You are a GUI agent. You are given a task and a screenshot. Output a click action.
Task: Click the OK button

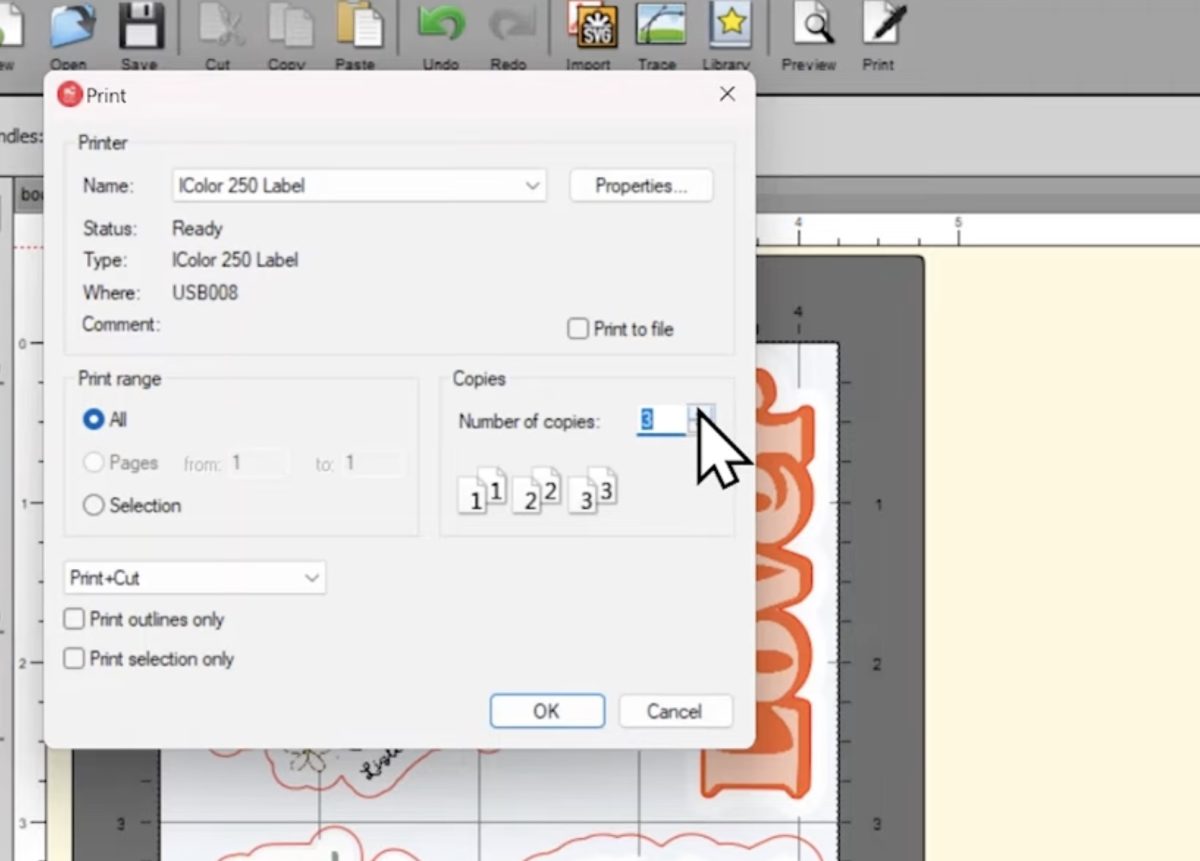pos(547,711)
